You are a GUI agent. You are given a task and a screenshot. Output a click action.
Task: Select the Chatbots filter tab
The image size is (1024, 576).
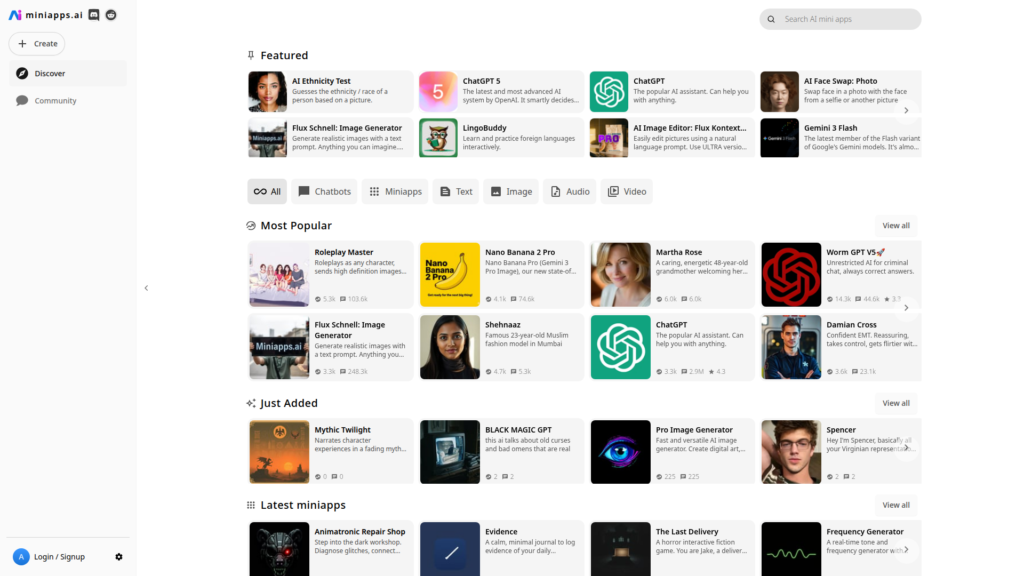click(324, 191)
